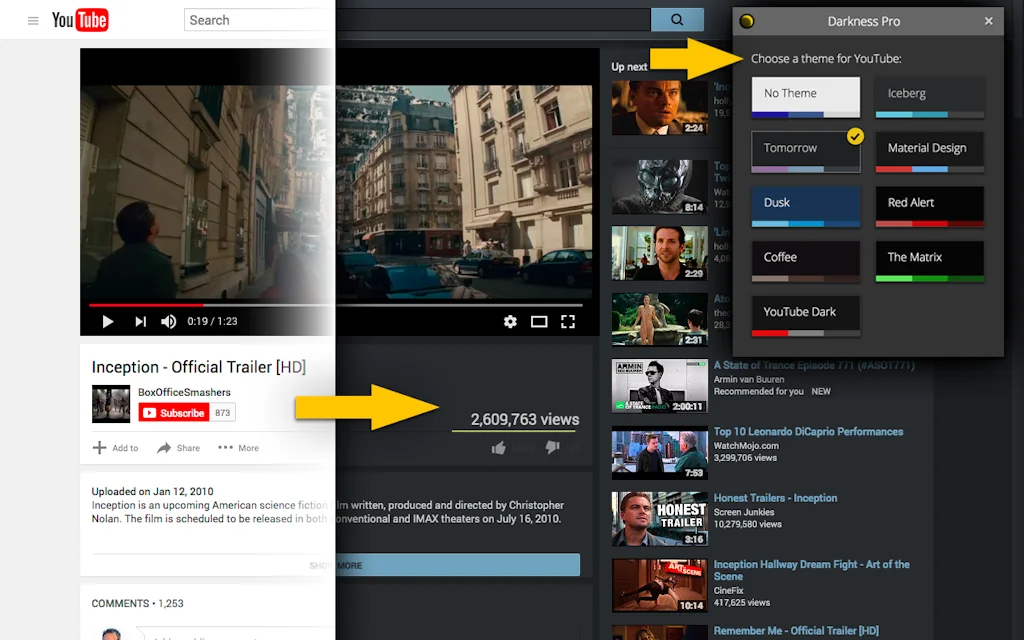Choose the Iceberg theme
The image size is (1024, 640).
click(929, 96)
